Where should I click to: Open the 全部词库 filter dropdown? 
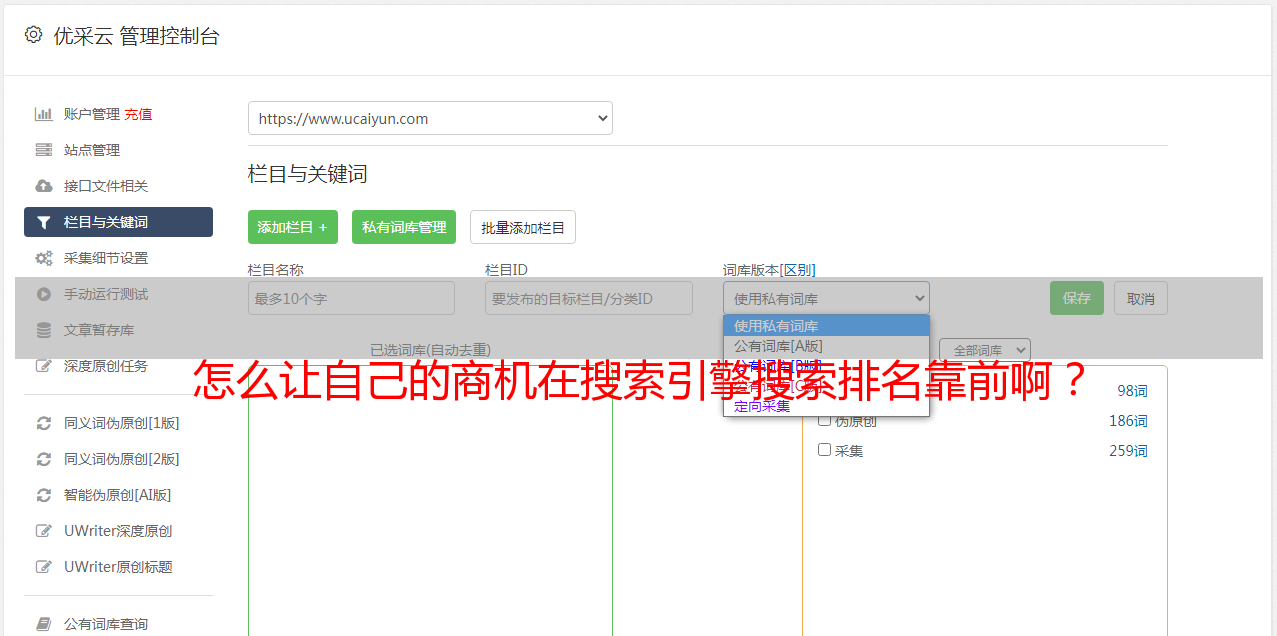coord(985,350)
